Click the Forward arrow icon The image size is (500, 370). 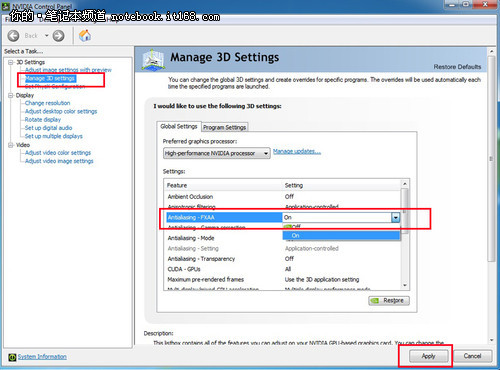pos(58,36)
